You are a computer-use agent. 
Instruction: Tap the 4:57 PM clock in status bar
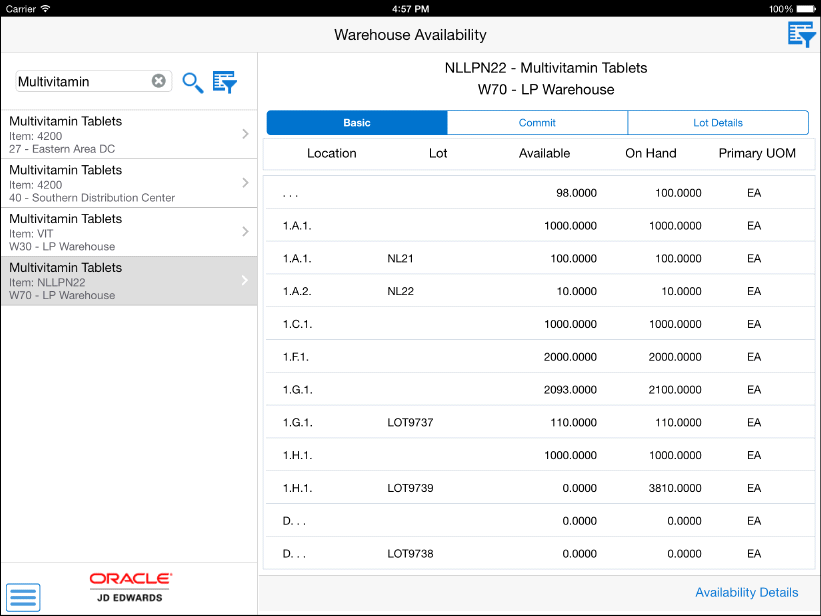pyautogui.click(x=410, y=9)
